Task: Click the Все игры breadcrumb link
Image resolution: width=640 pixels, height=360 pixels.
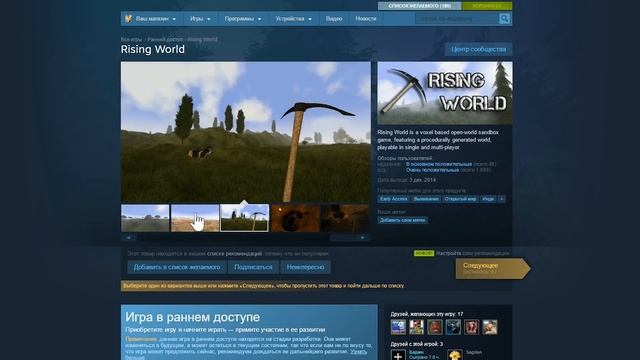Action: [131, 40]
